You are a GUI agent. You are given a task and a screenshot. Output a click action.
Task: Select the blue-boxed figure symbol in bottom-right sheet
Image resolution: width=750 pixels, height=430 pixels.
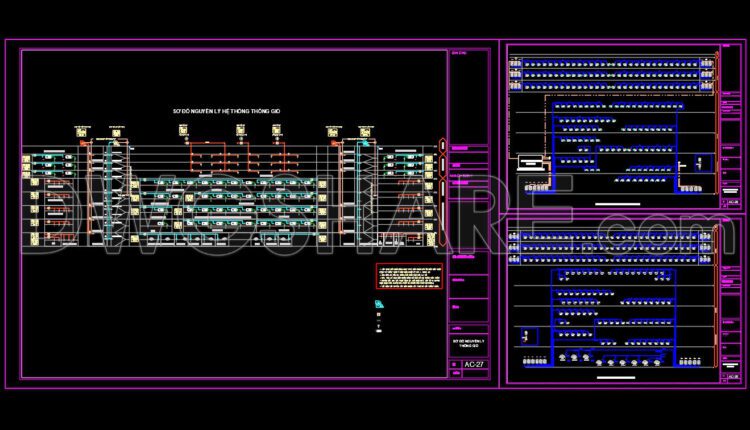[529, 336]
